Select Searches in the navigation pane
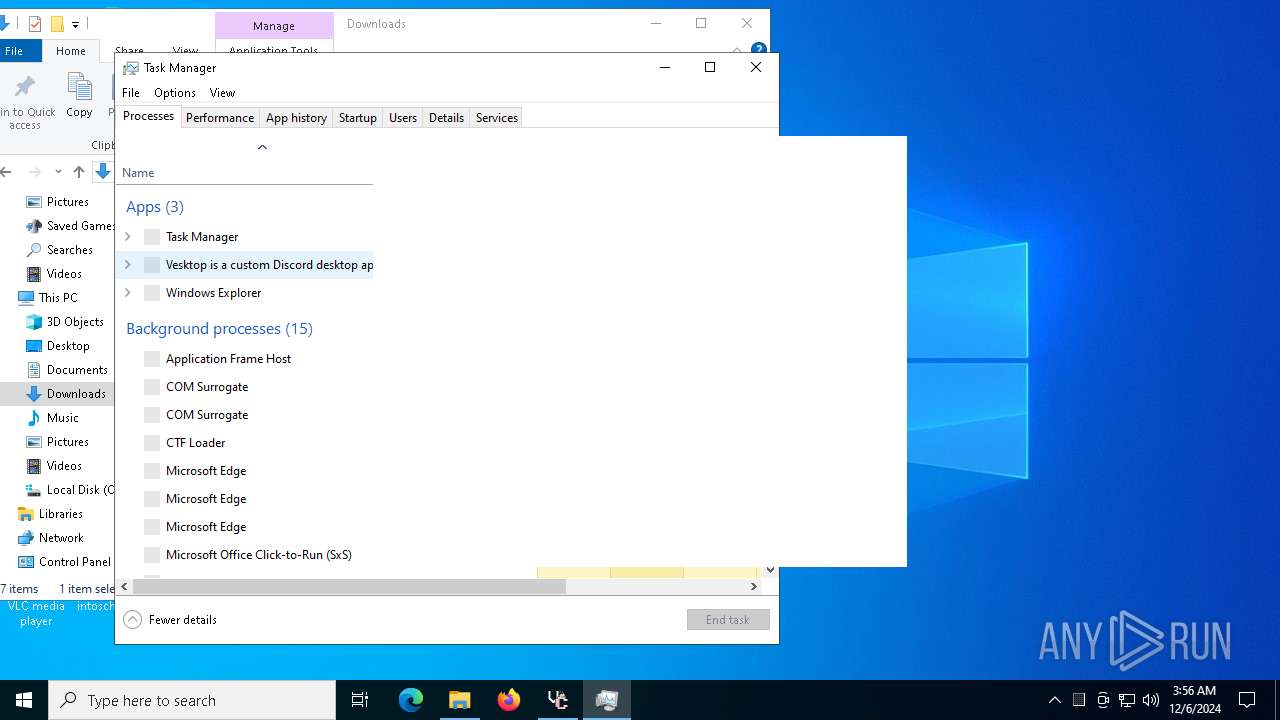This screenshot has width=1280, height=720. [69, 250]
